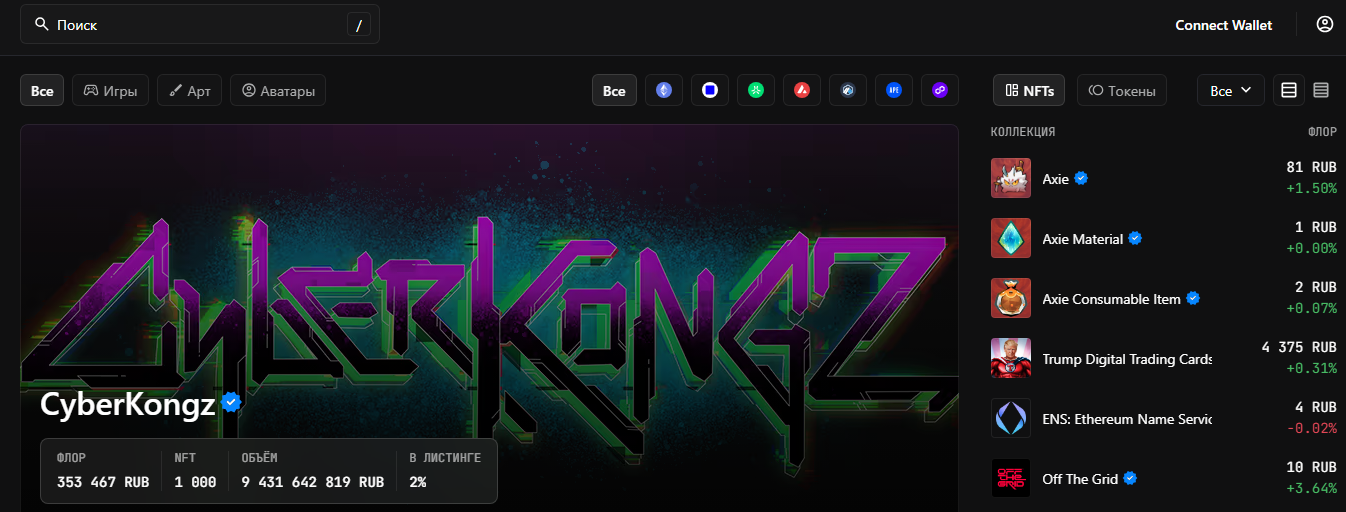Click the slash shortcut key hint in search

359,24
